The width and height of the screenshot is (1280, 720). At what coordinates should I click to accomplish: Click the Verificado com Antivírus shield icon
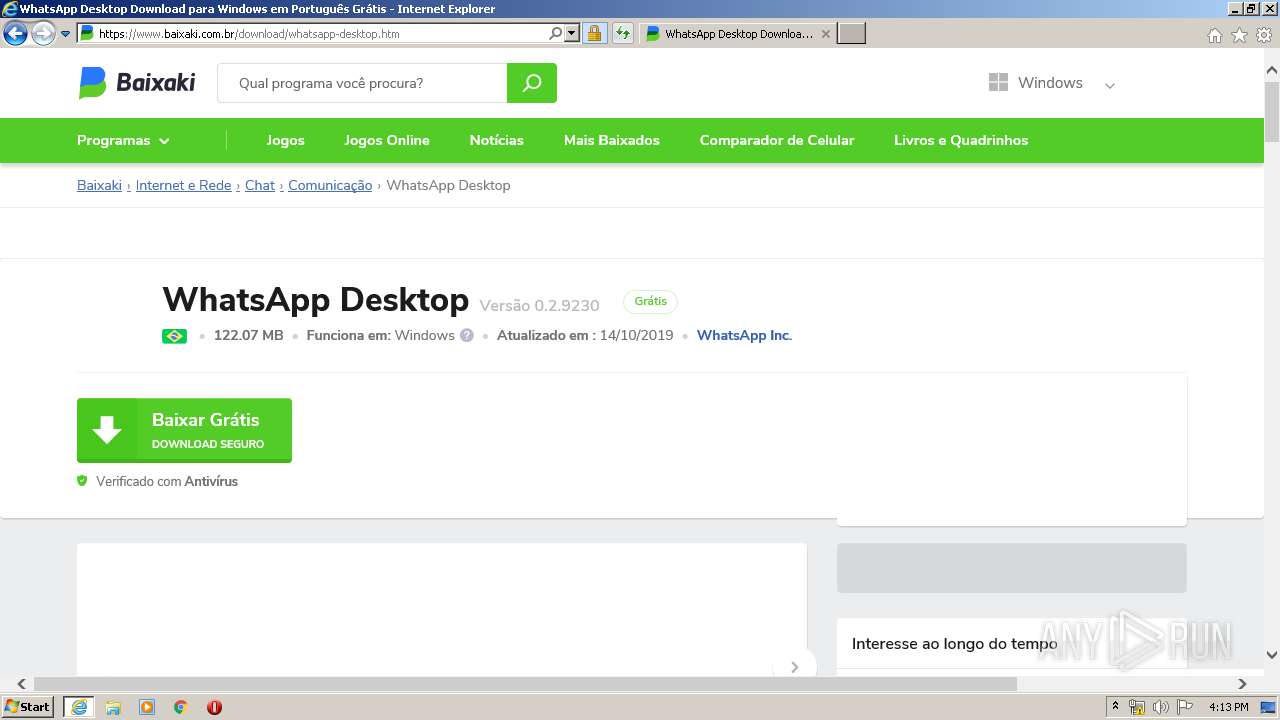(82, 481)
